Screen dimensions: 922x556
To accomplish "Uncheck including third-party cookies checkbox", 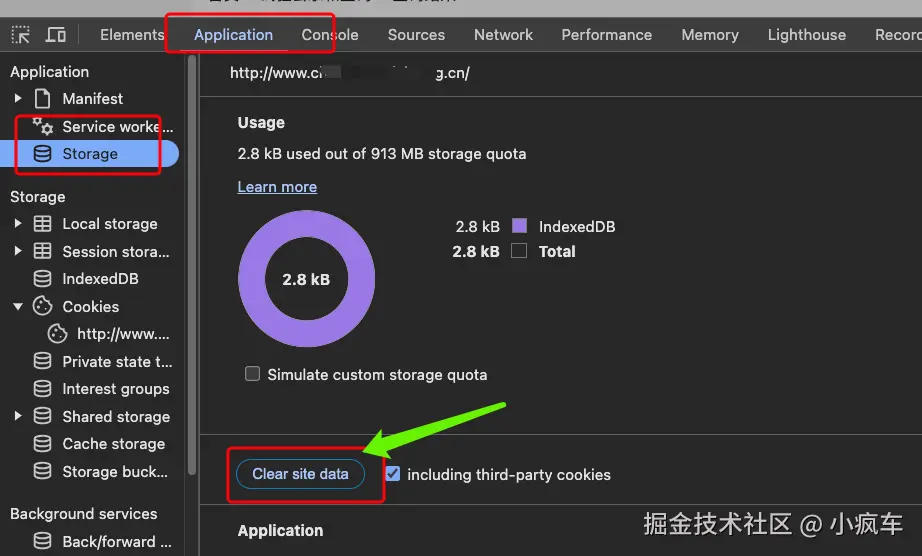I will tap(393, 474).
